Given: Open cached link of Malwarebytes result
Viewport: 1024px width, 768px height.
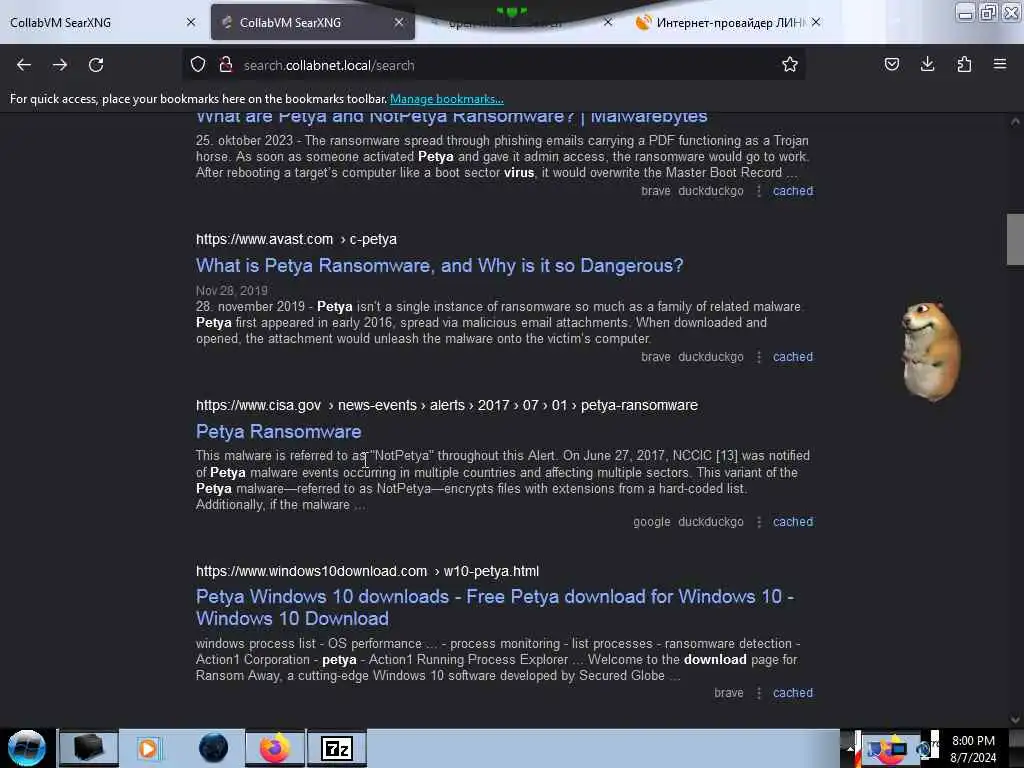Looking at the screenshot, I should pos(793,191).
